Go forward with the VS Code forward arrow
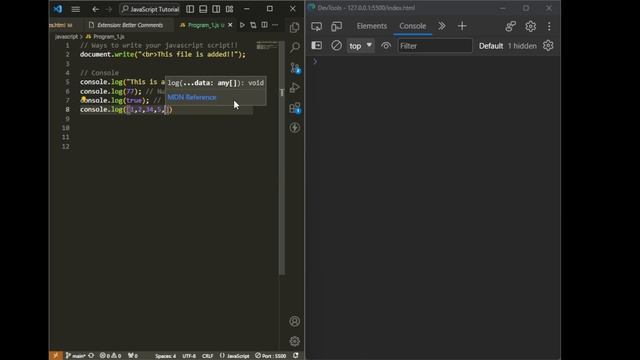The height and width of the screenshot is (360, 640). pos(109,9)
